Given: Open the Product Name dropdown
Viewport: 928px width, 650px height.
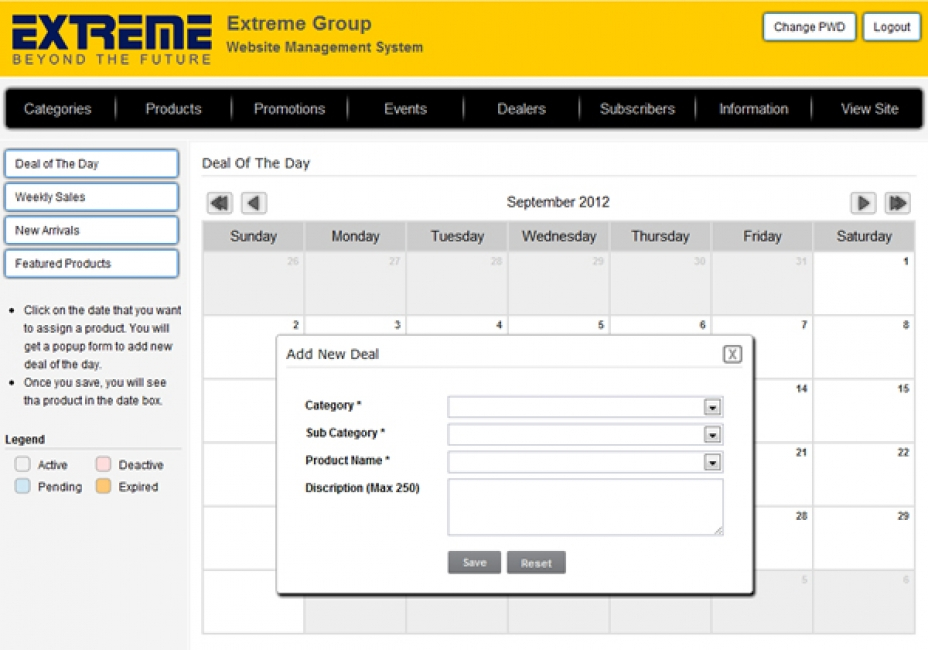Looking at the screenshot, I should 713,462.
